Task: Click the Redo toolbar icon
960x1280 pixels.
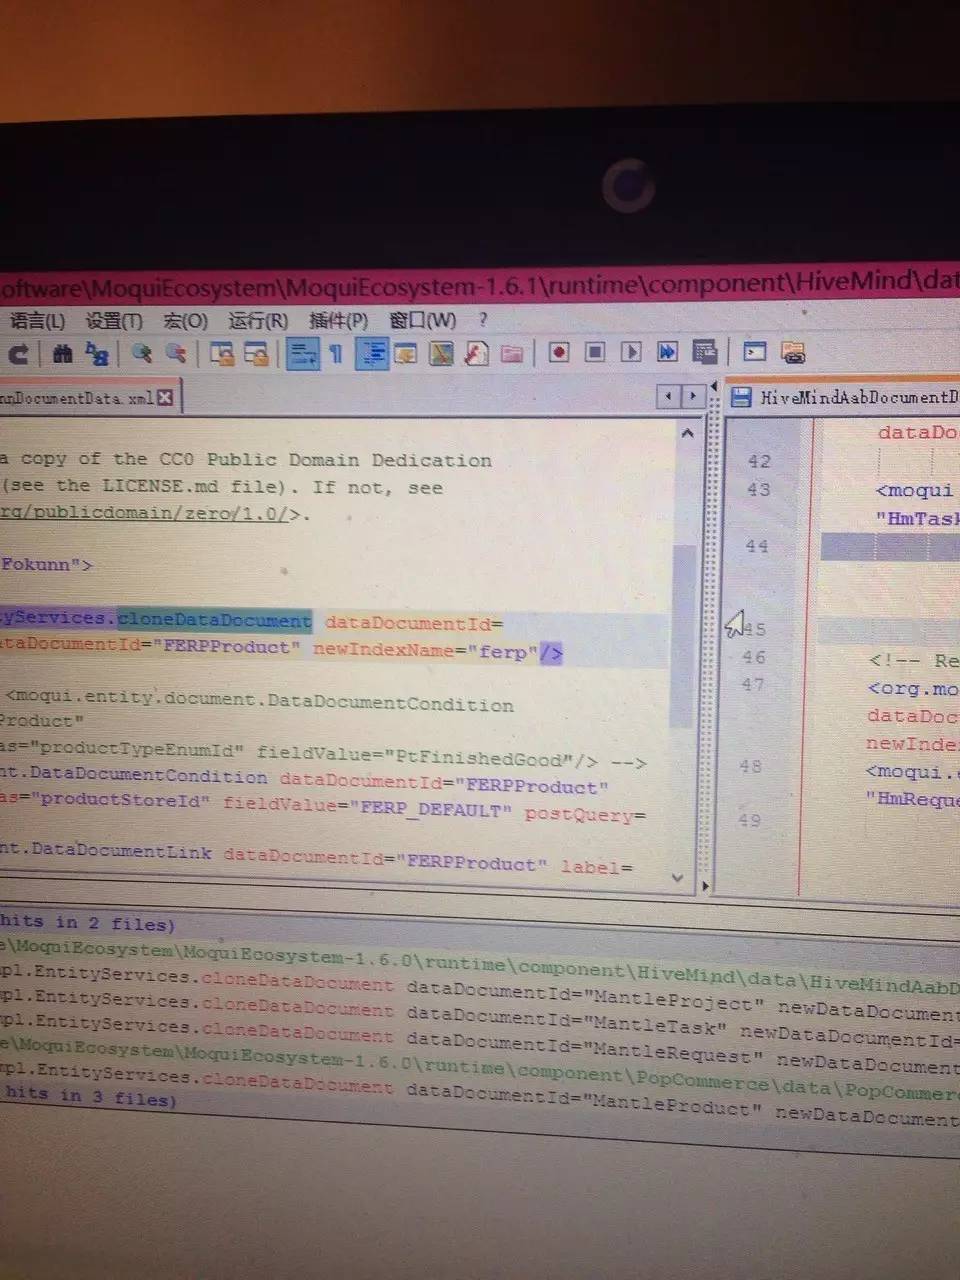Action: pyautogui.click(x=18, y=353)
